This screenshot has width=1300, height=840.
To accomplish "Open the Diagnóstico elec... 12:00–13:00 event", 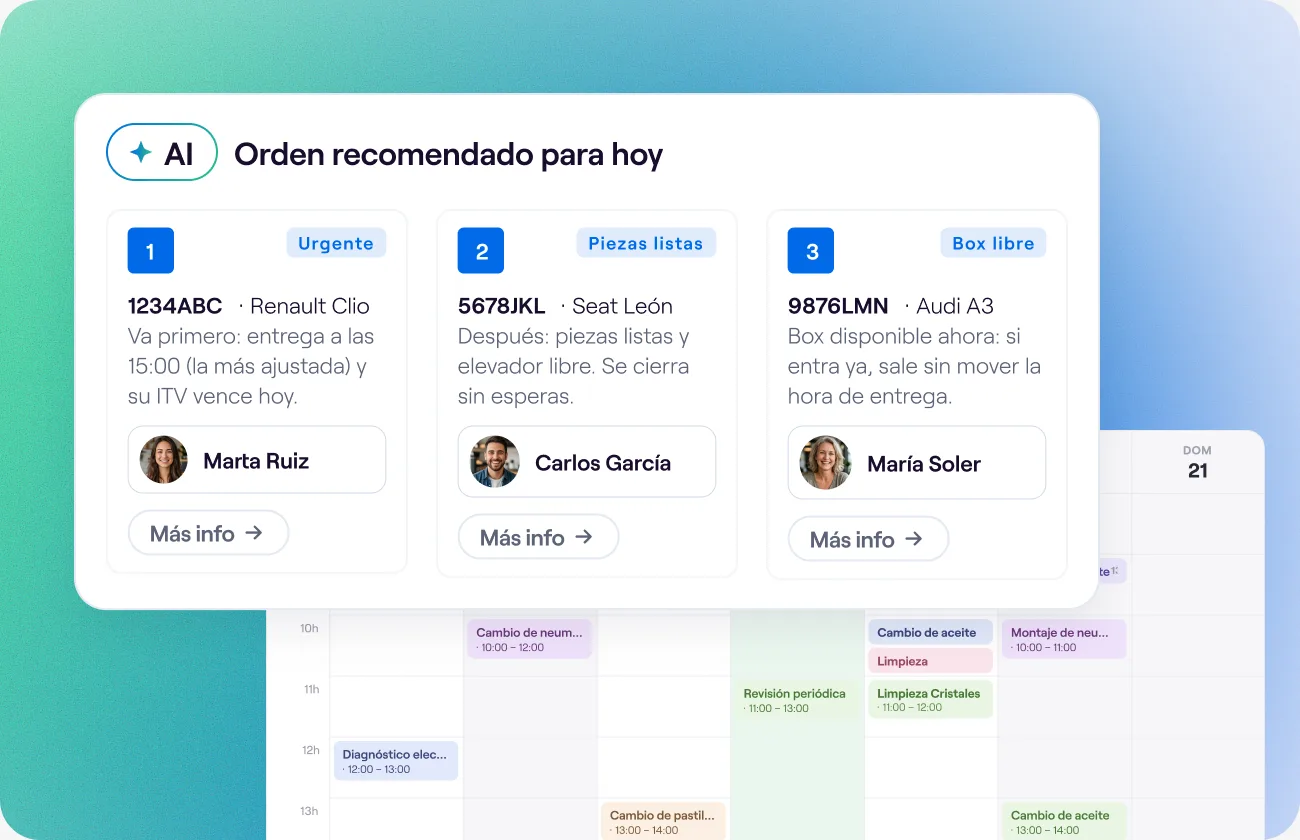I will pyautogui.click(x=396, y=761).
